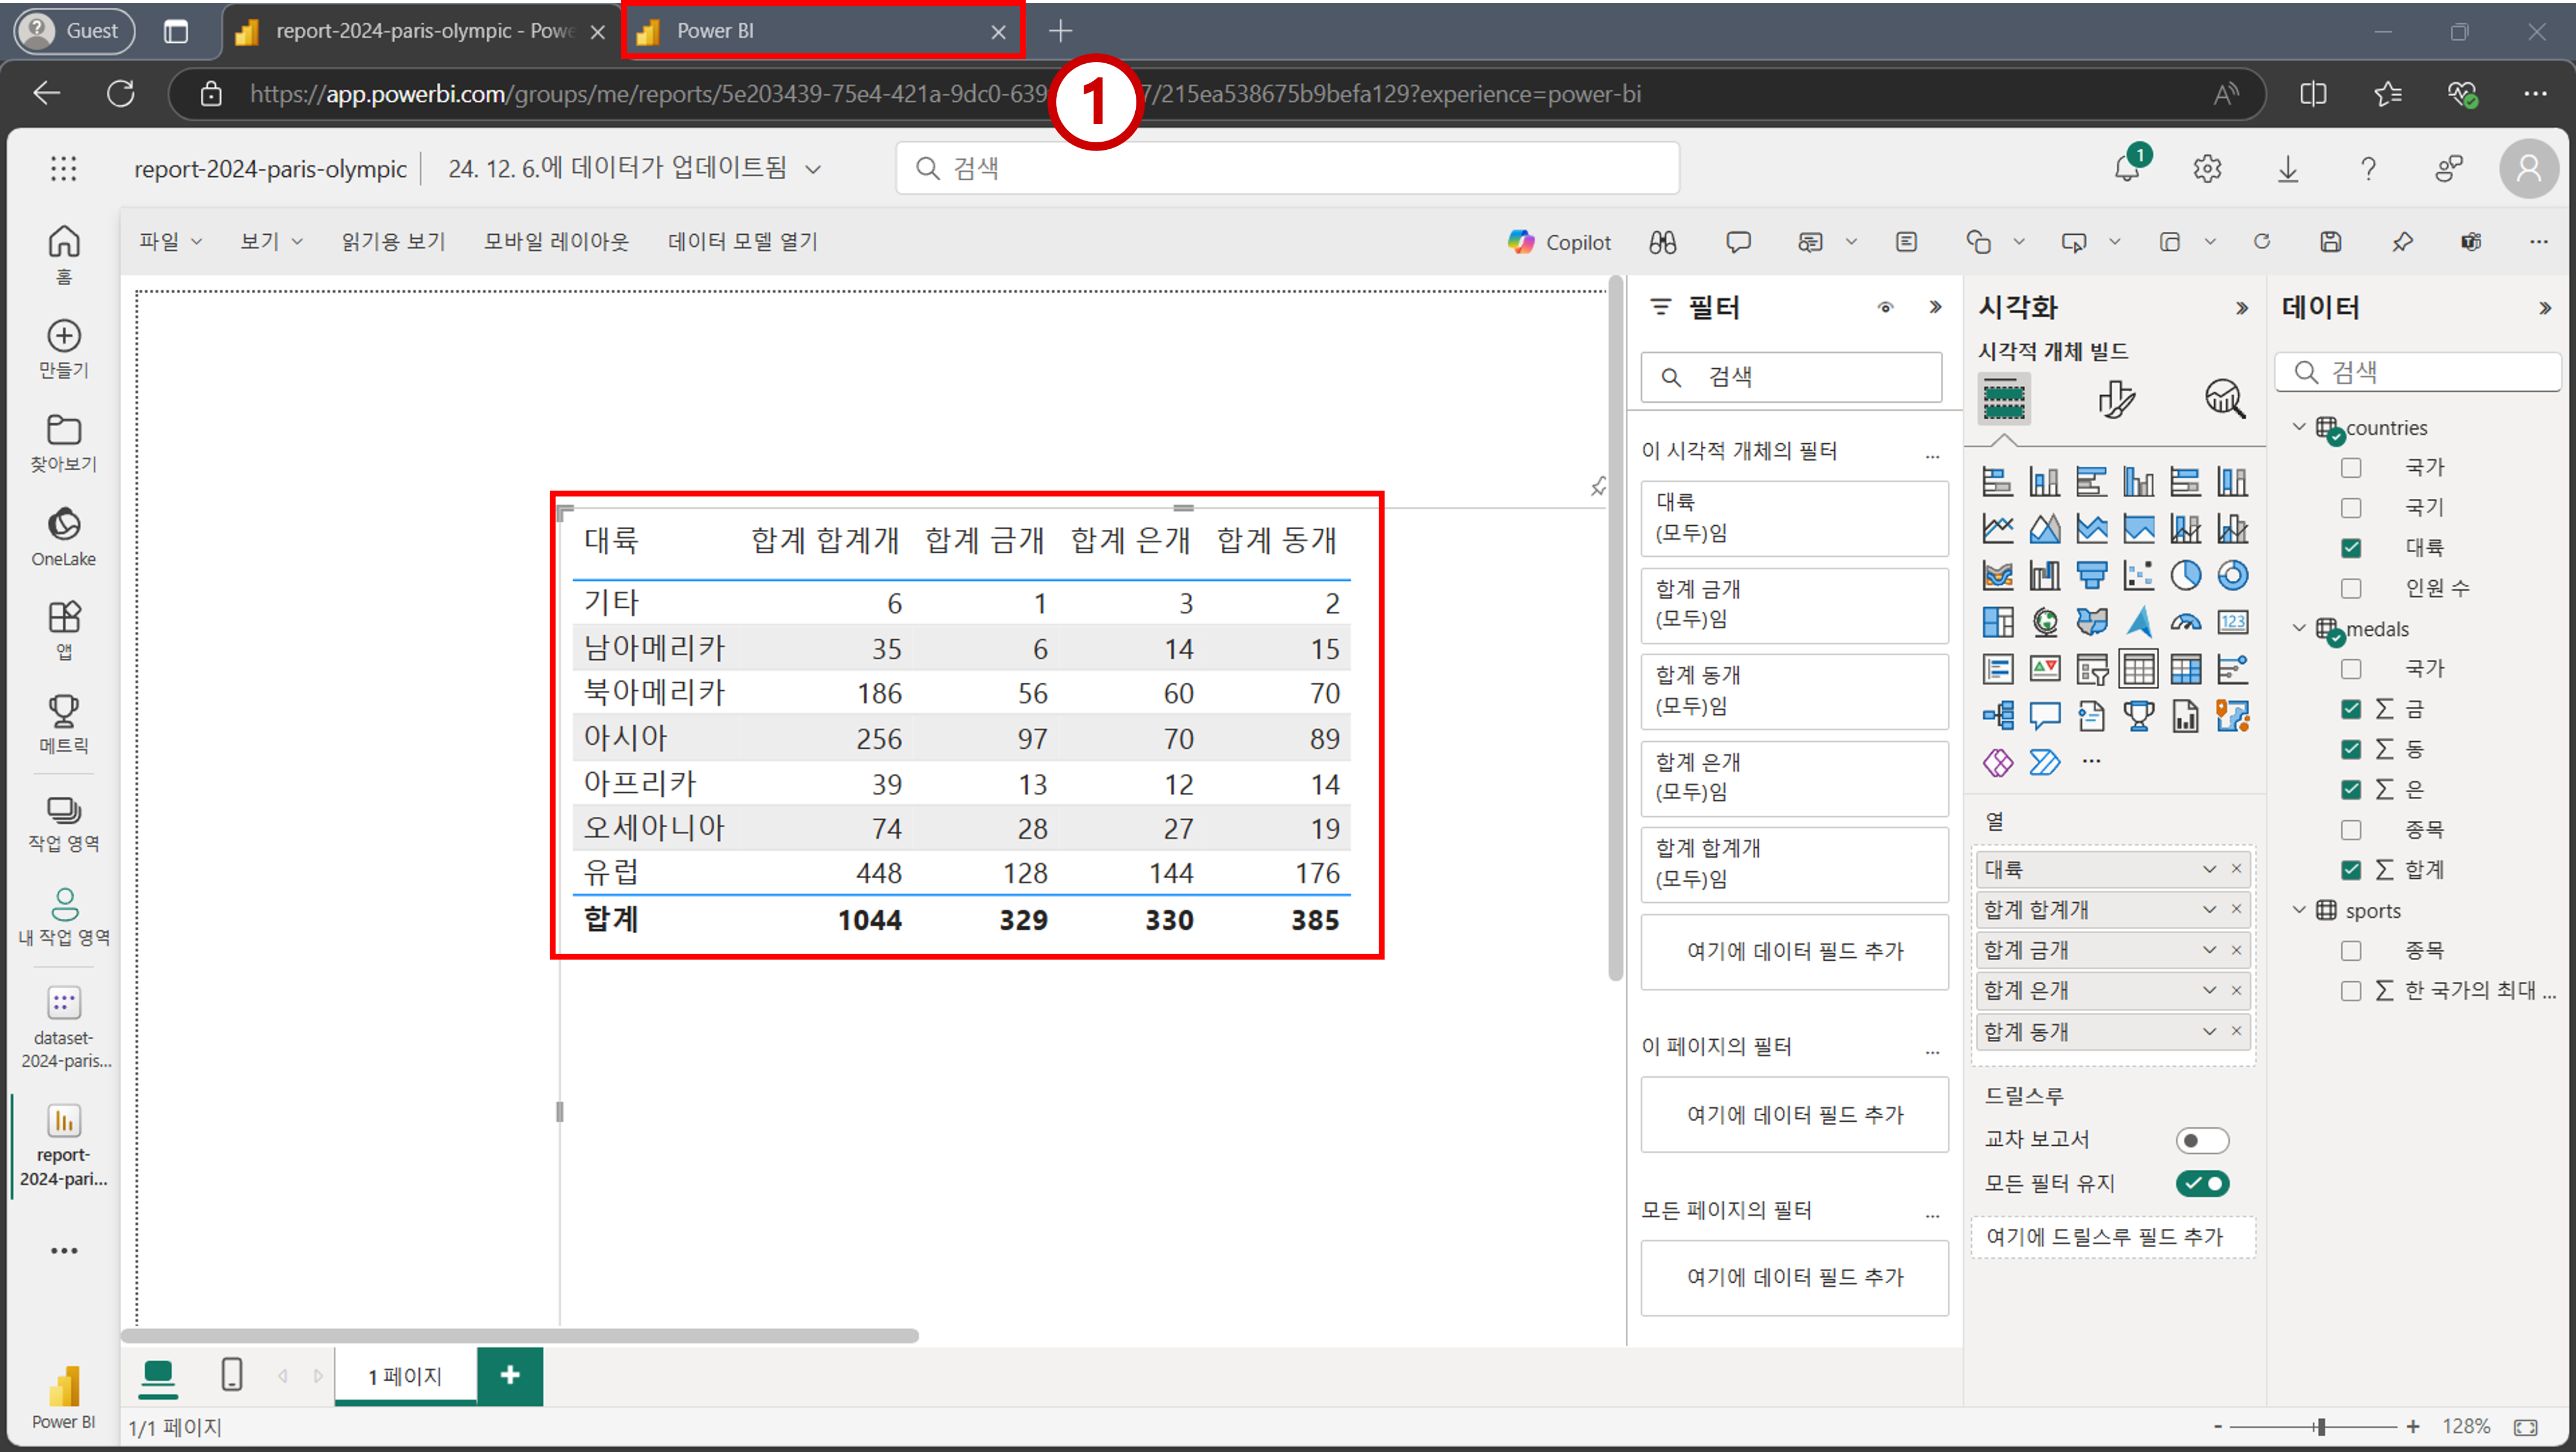
Task: Uncheck the Σ 은 field under medals
Action: (x=2351, y=789)
